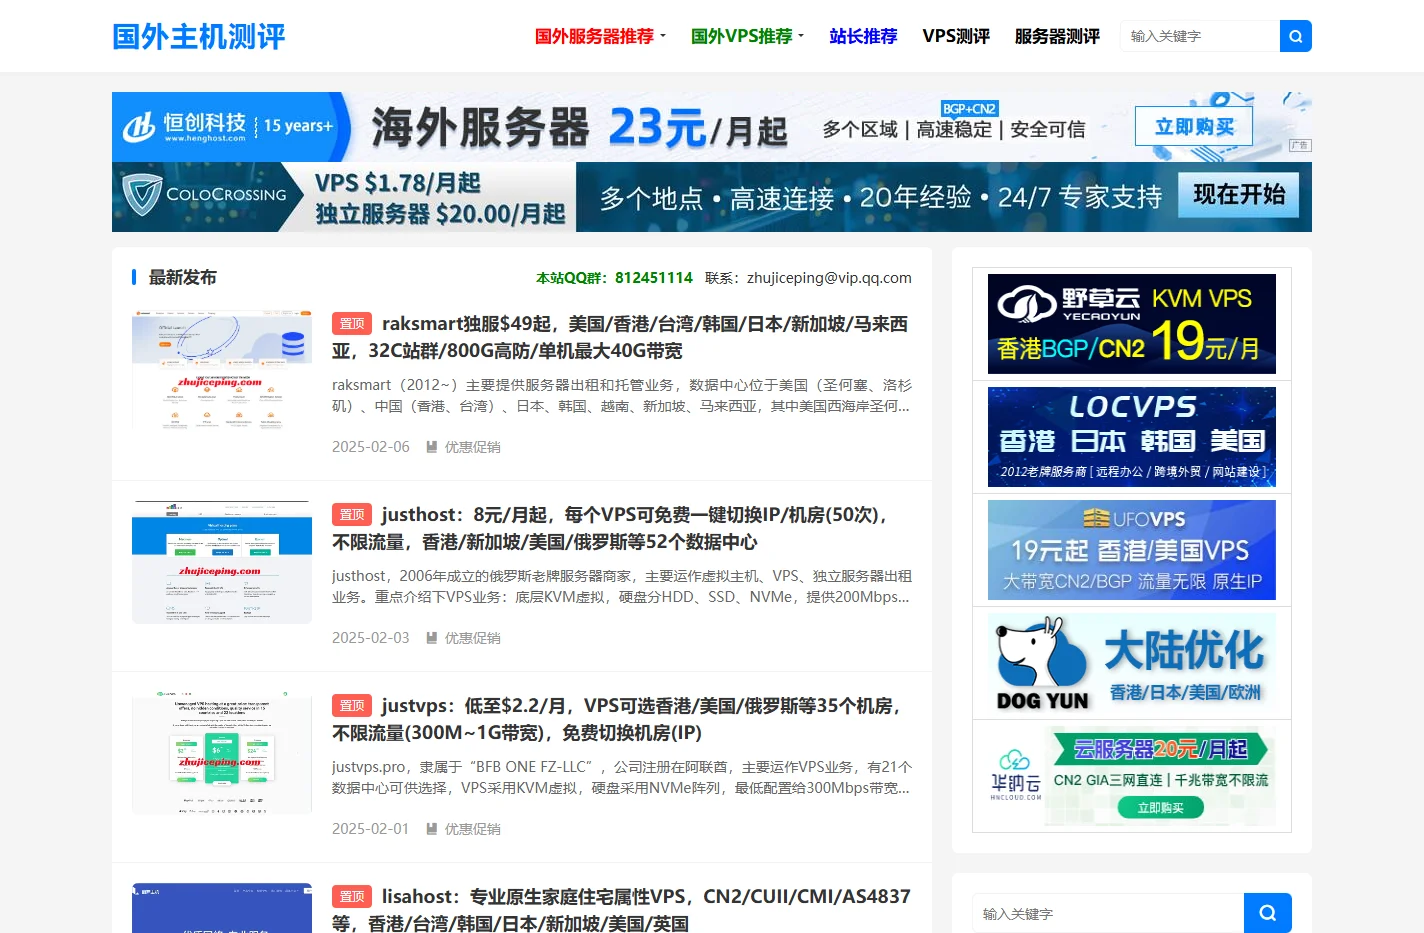Click 立即购买 in the 华纳云 ad
The image size is (1424, 933).
point(1161,808)
